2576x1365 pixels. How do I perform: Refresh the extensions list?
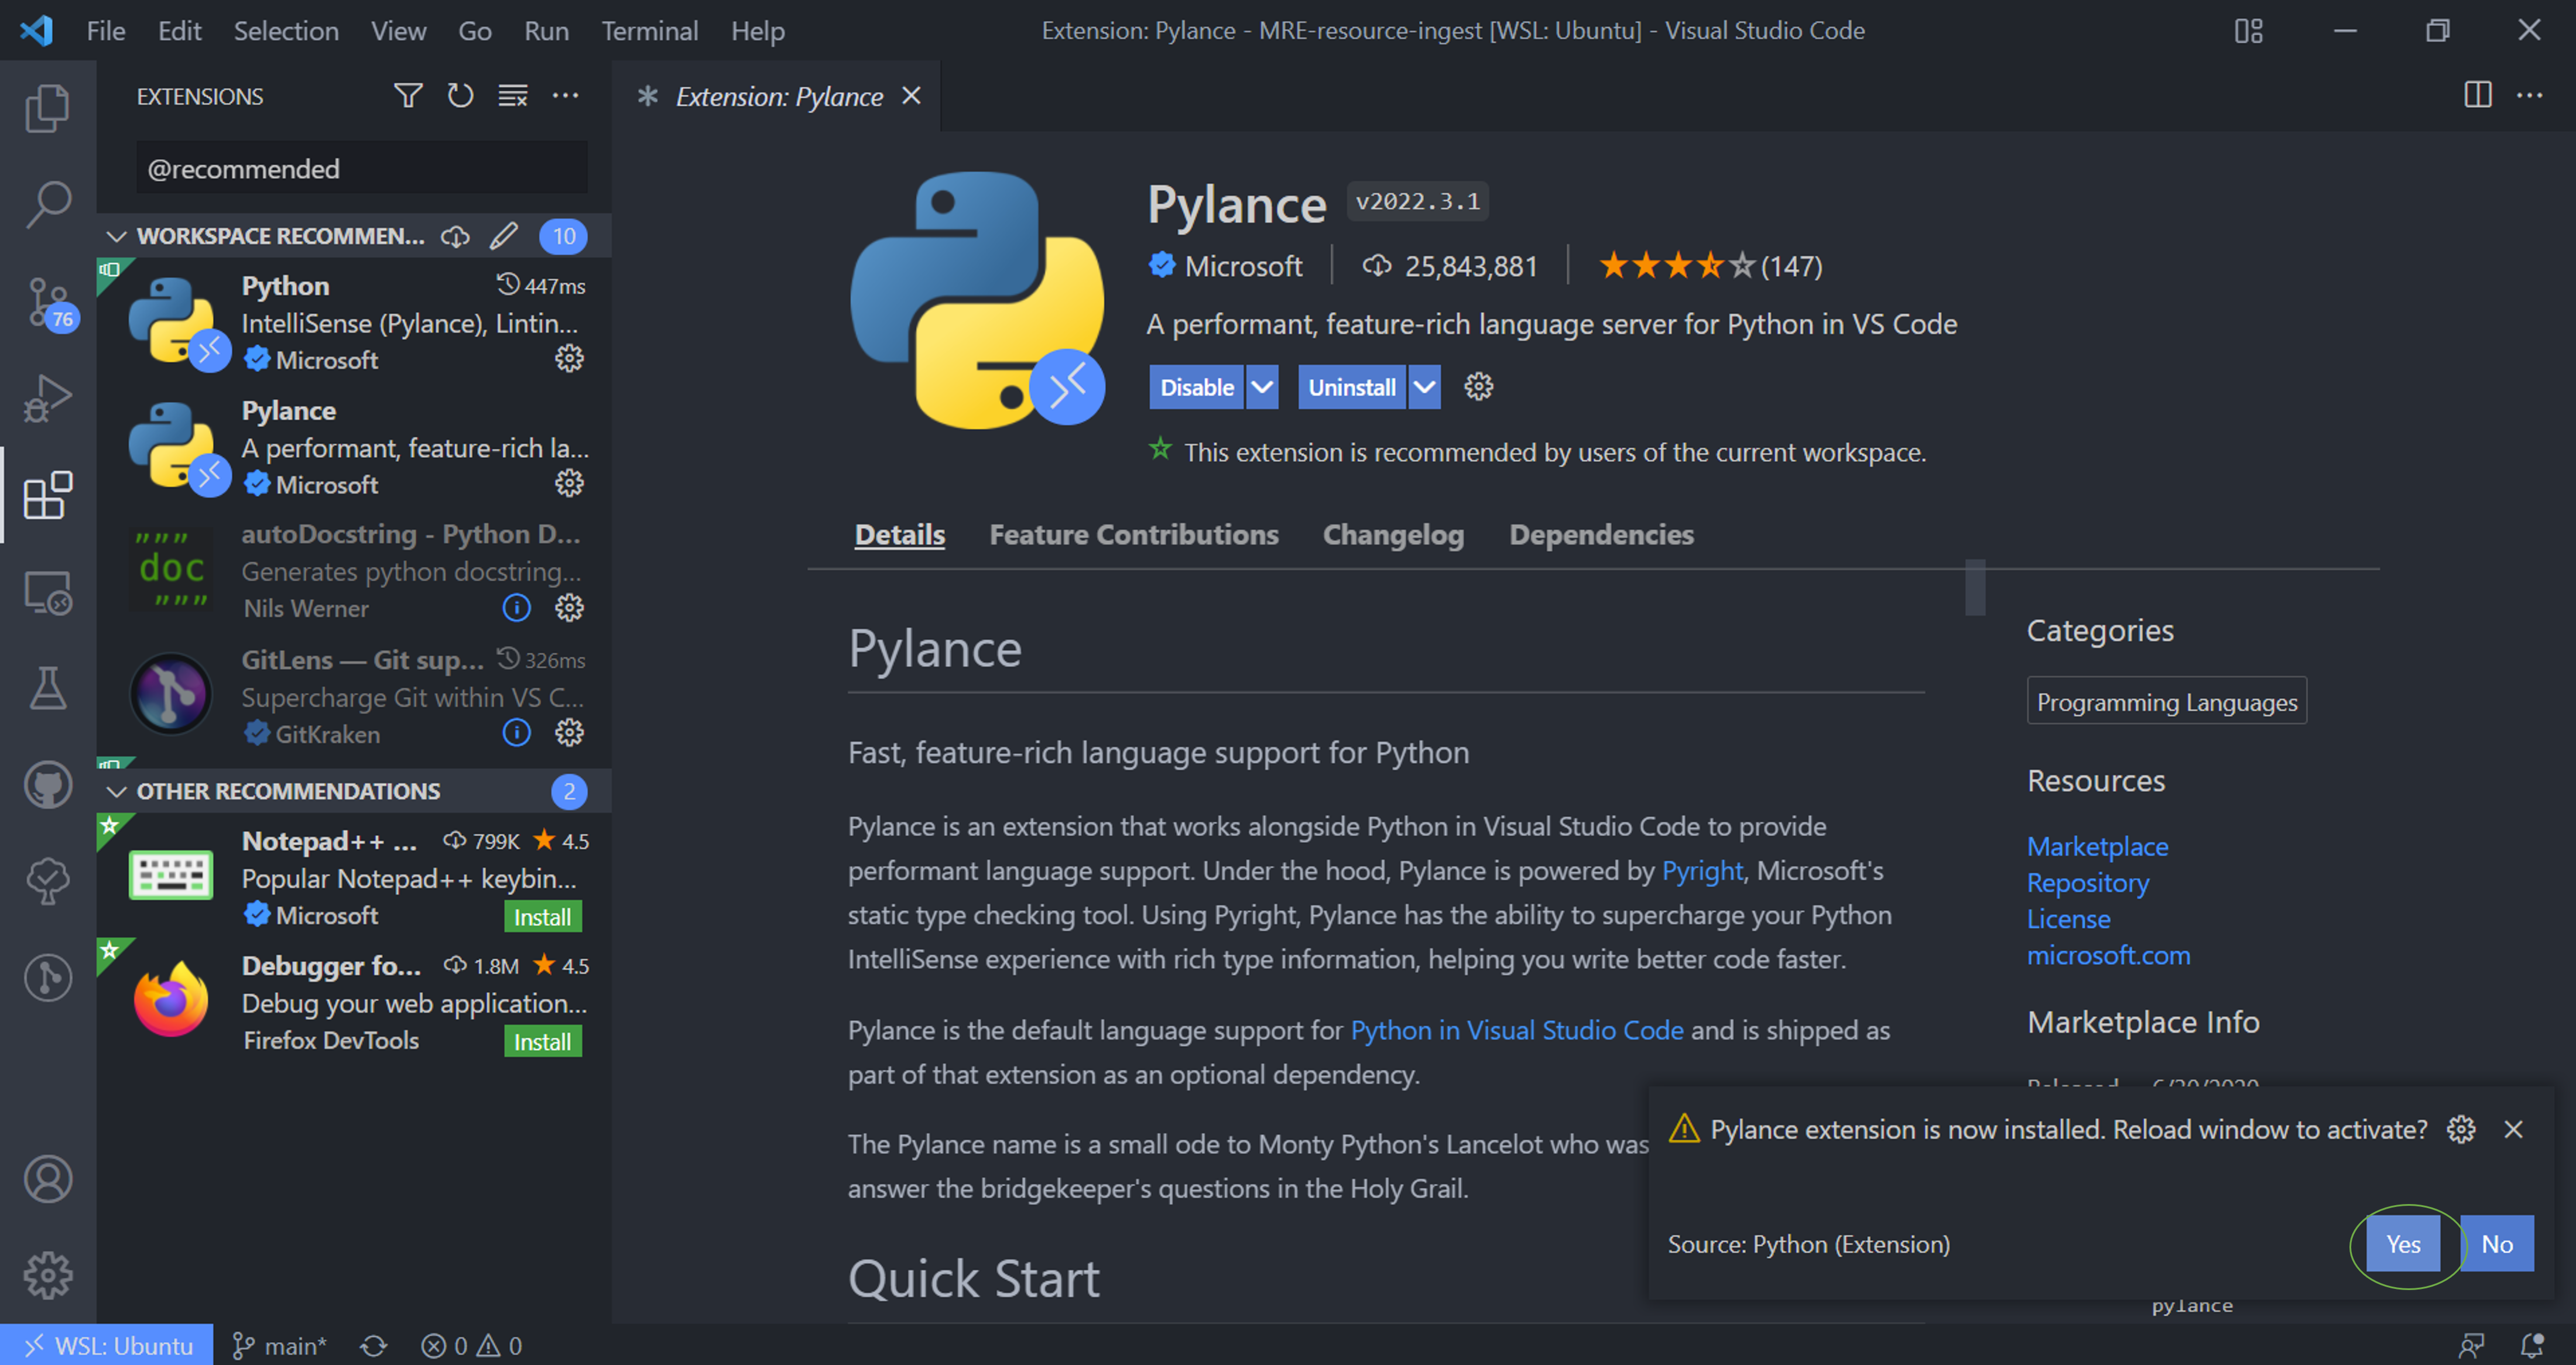[460, 96]
